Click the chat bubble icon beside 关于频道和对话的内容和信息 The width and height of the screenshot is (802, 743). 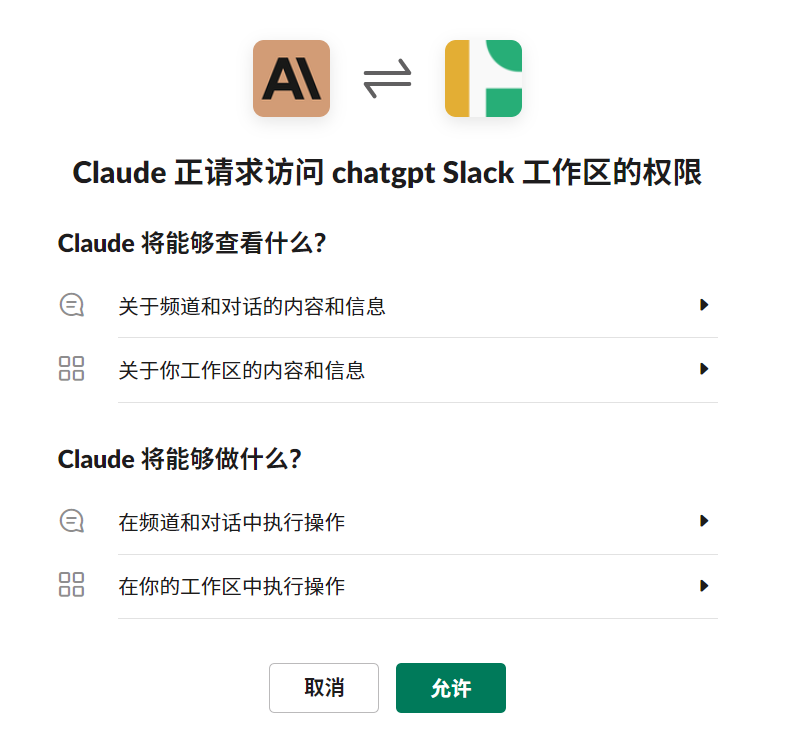[x=72, y=305]
